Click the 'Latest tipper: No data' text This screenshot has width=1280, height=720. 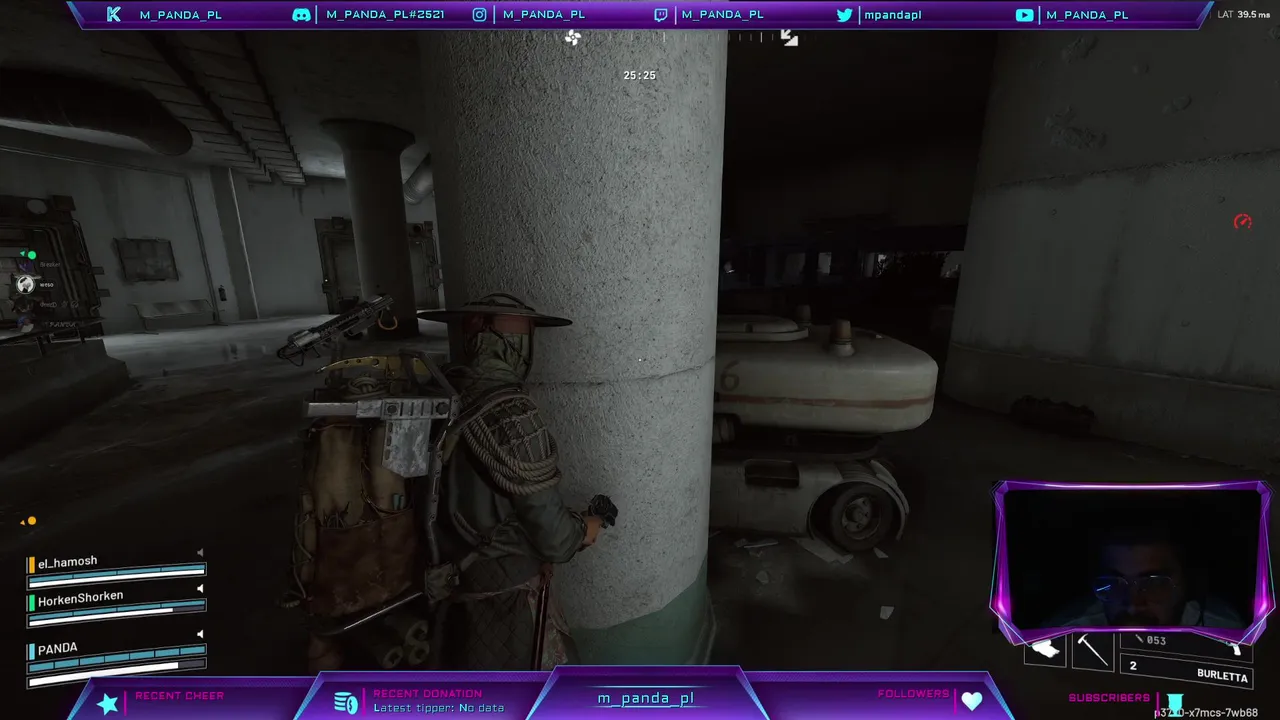click(438, 708)
